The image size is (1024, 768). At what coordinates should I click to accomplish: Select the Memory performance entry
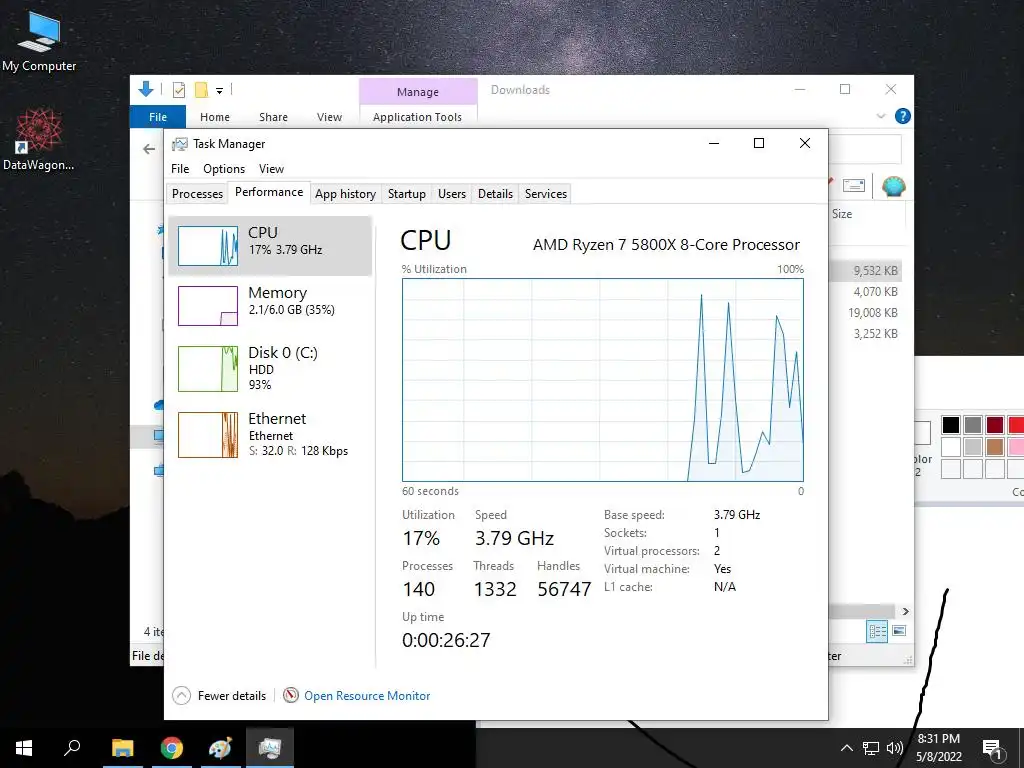[x=270, y=305]
